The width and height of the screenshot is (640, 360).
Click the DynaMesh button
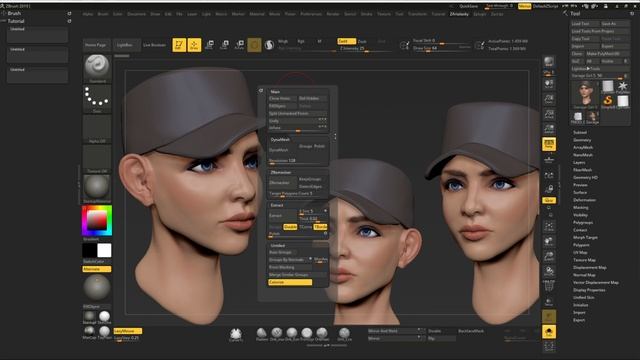pos(282,150)
